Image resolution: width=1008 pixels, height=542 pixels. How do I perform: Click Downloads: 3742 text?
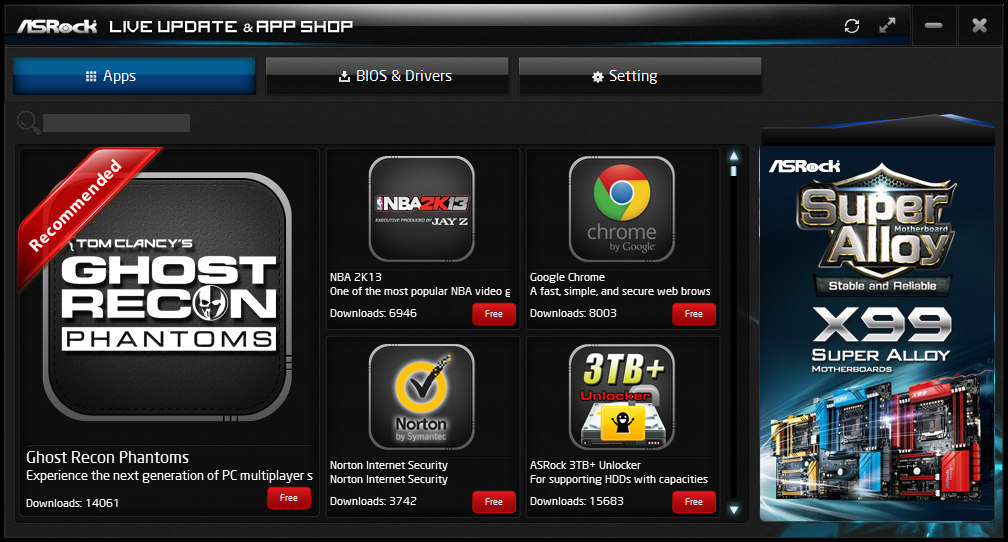pyautogui.click(x=374, y=501)
